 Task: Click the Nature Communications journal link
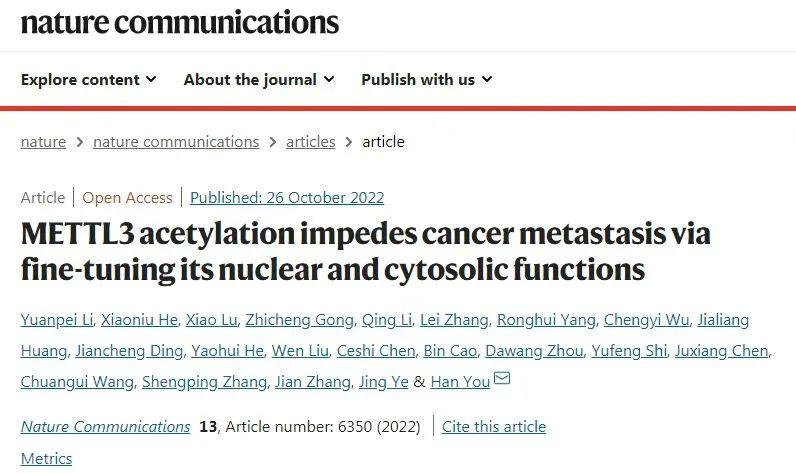[105, 426]
